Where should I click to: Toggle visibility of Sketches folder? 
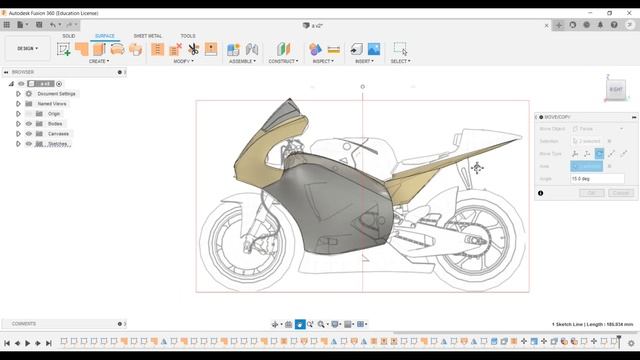pos(29,144)
